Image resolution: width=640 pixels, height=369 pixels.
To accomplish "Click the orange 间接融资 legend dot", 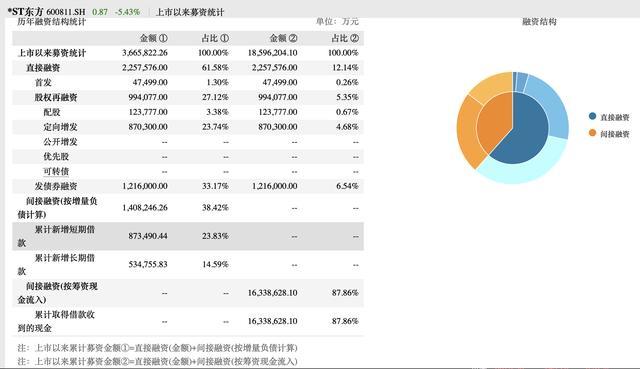I will [592, 133].
